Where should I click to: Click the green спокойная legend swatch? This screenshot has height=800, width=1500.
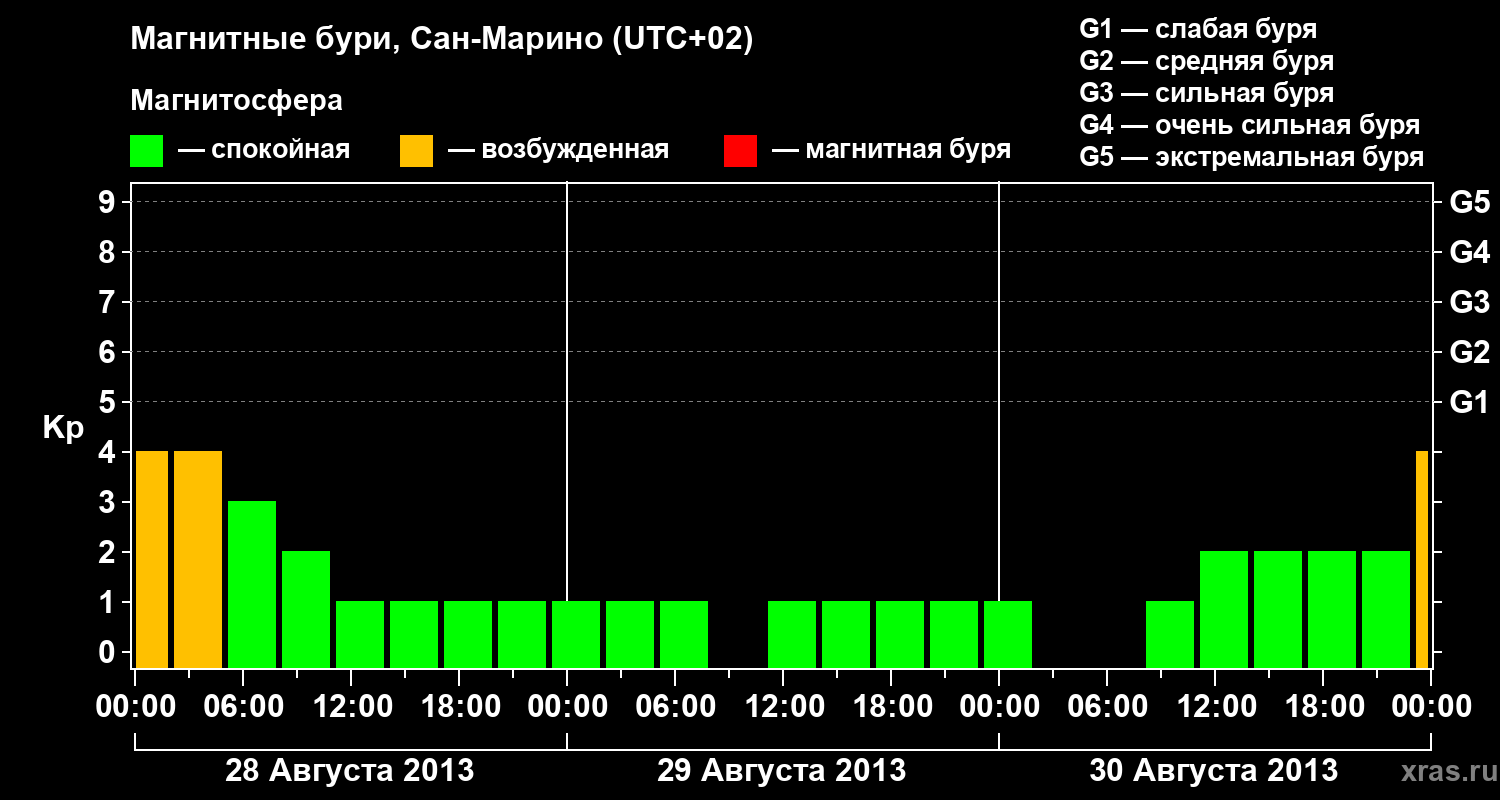click(x=146, y=151)
